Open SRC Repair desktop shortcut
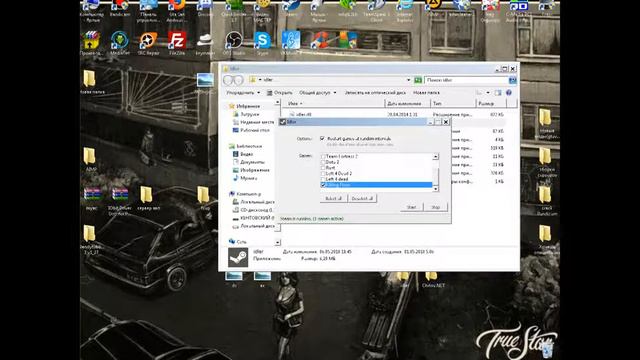The width and height of the screenshot is (640, 360). click(x=149, y=41)
